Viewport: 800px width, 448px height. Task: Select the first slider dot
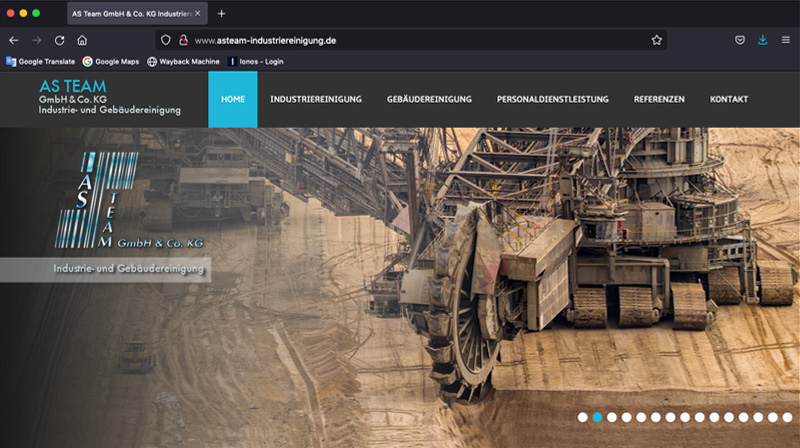pyautogui.click(x=583, y=417)
